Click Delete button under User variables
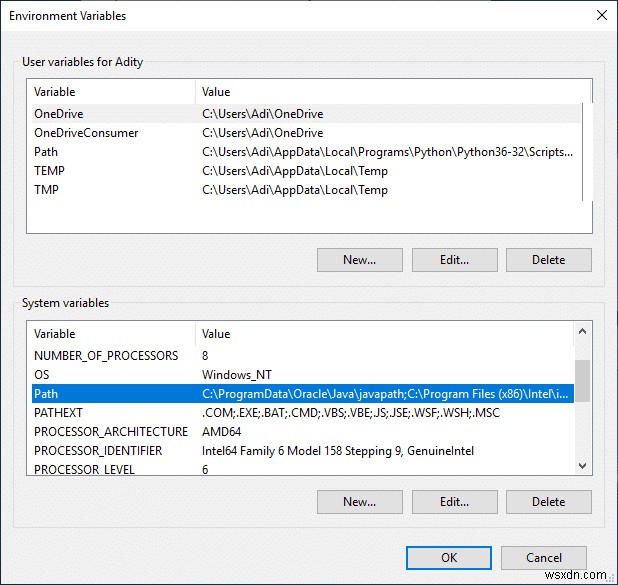 [549, 260]
